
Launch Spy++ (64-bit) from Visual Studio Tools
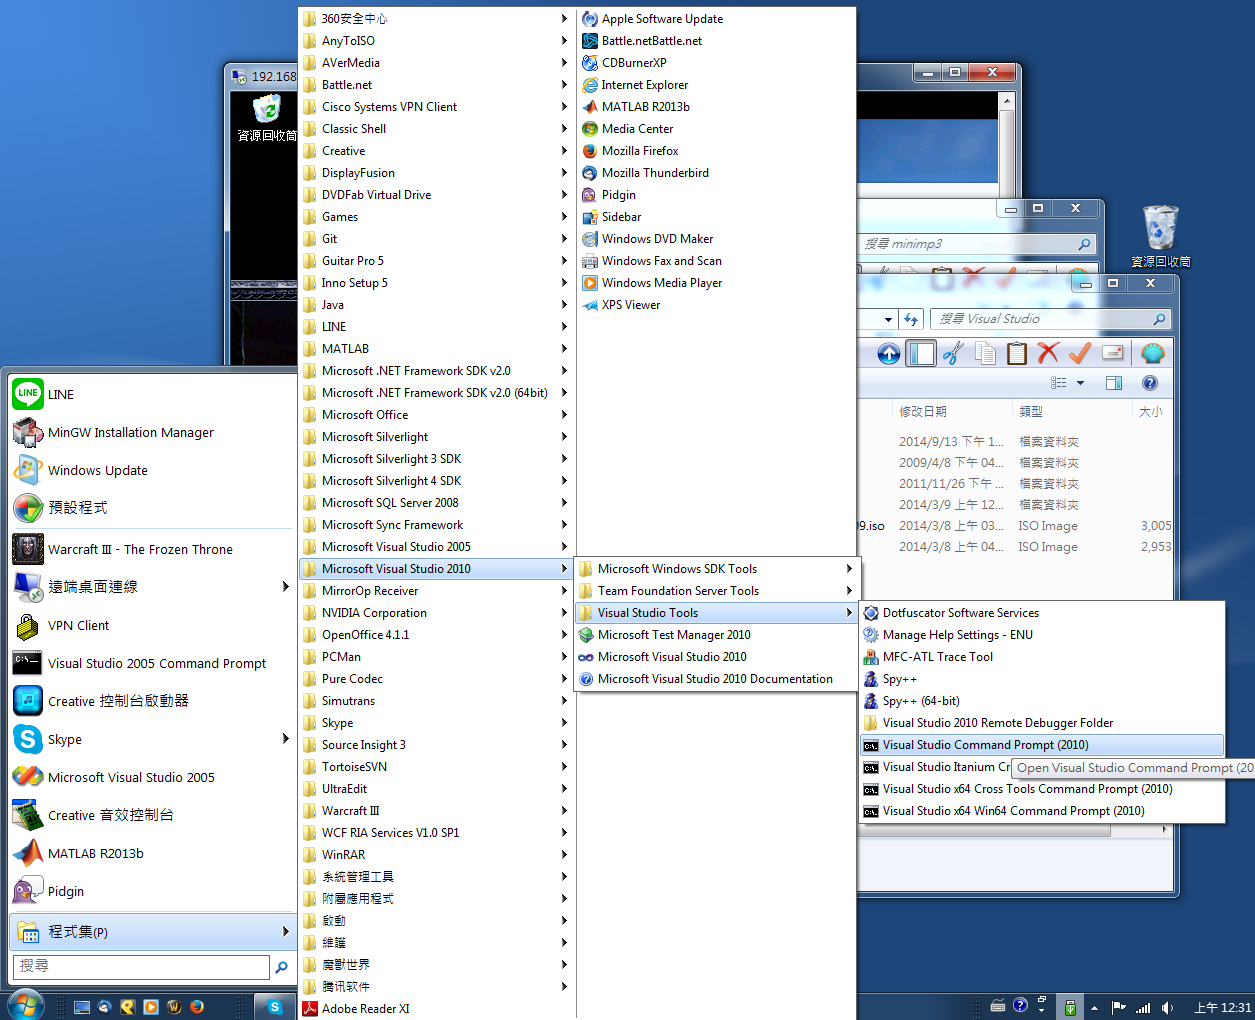click(1041, 701)
